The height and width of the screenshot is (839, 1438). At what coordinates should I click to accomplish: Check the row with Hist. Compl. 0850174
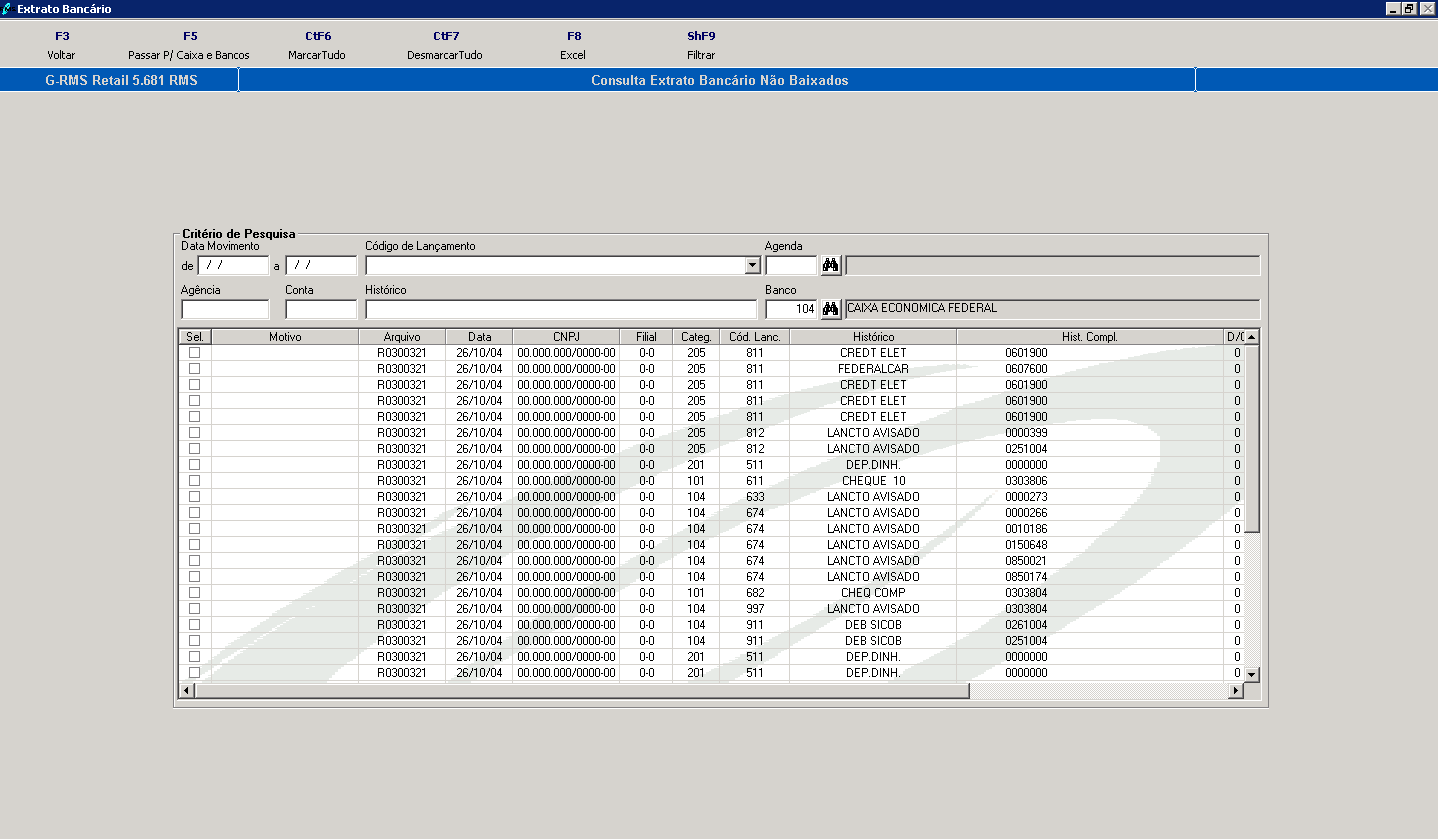[x=195, y=577]
